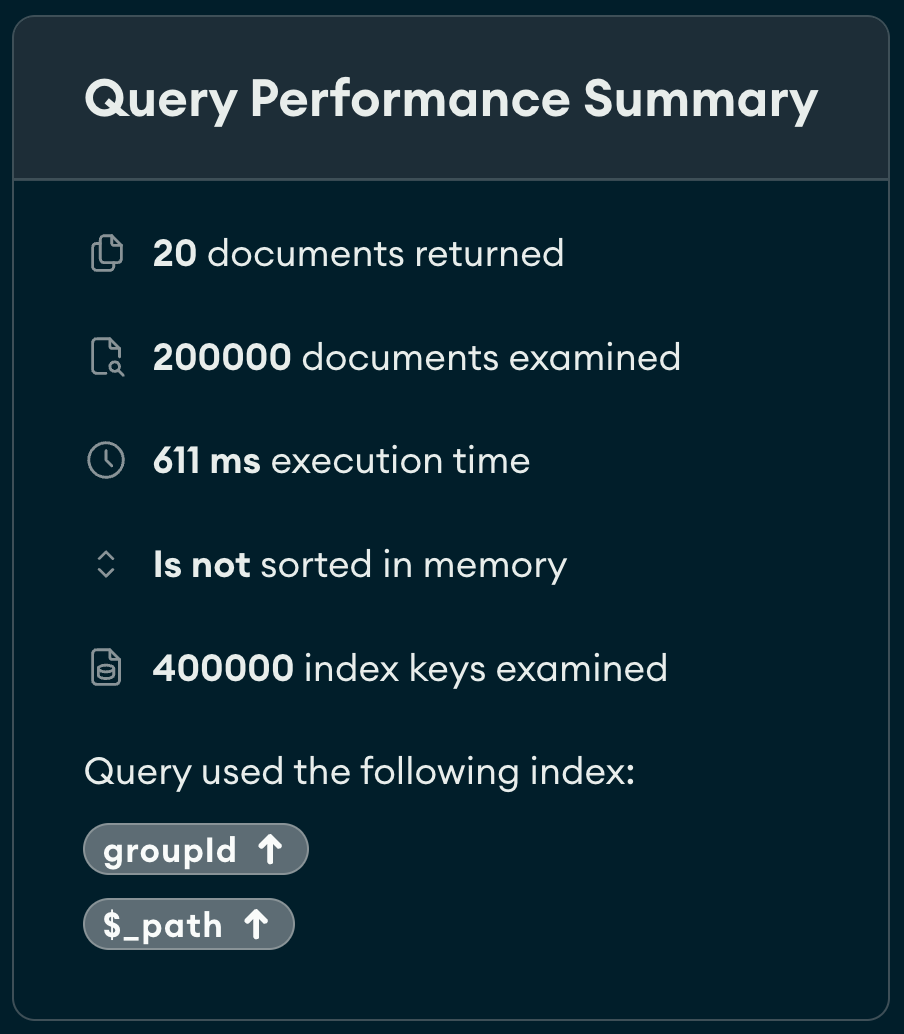Click the documents returned copy icon
Image resolution: width=904 pixels, height=1034 pixels.
point(106,254)
